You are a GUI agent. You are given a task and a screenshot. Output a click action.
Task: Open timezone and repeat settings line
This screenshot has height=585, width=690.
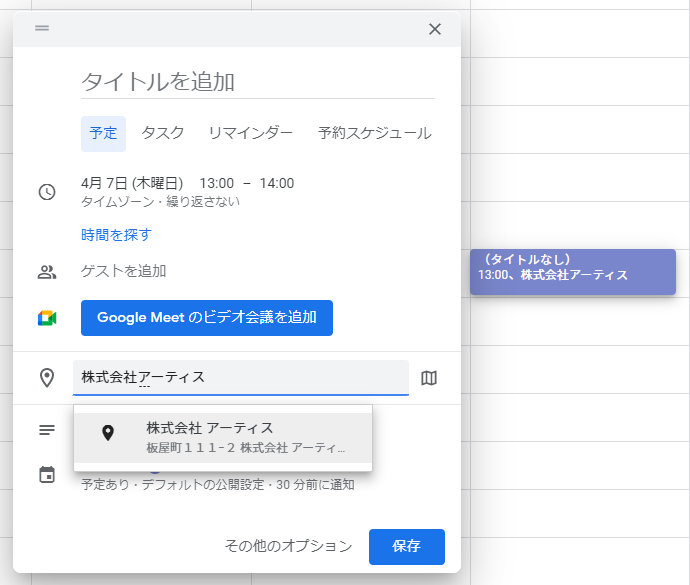[x=160, y=202]
